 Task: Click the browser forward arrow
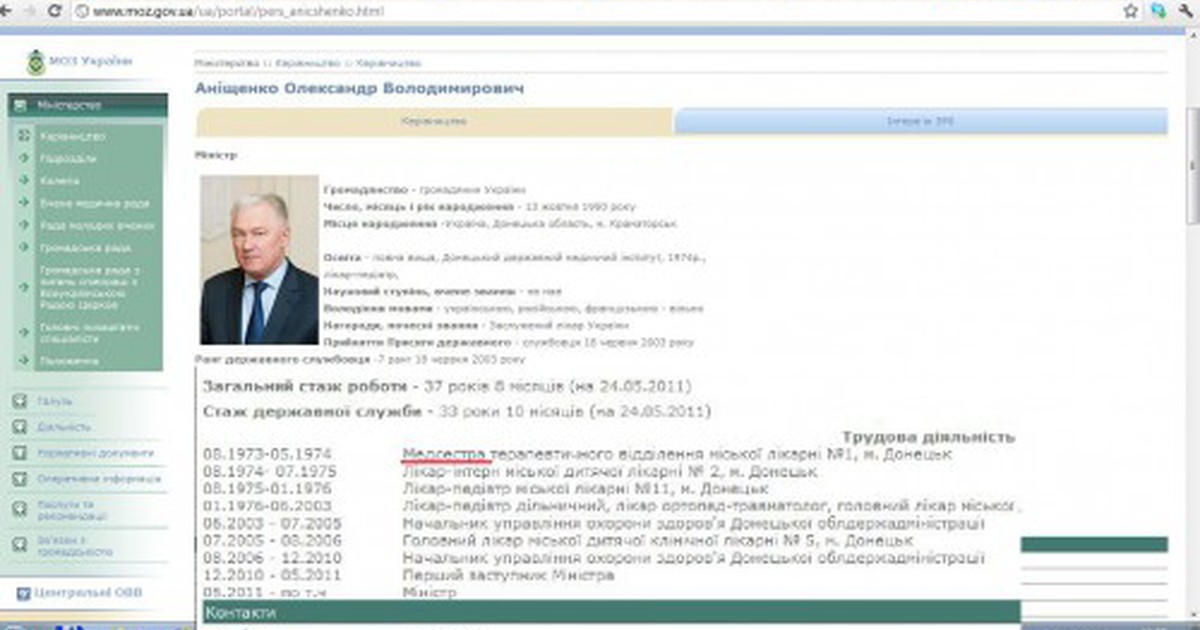[x=32, y=11]
